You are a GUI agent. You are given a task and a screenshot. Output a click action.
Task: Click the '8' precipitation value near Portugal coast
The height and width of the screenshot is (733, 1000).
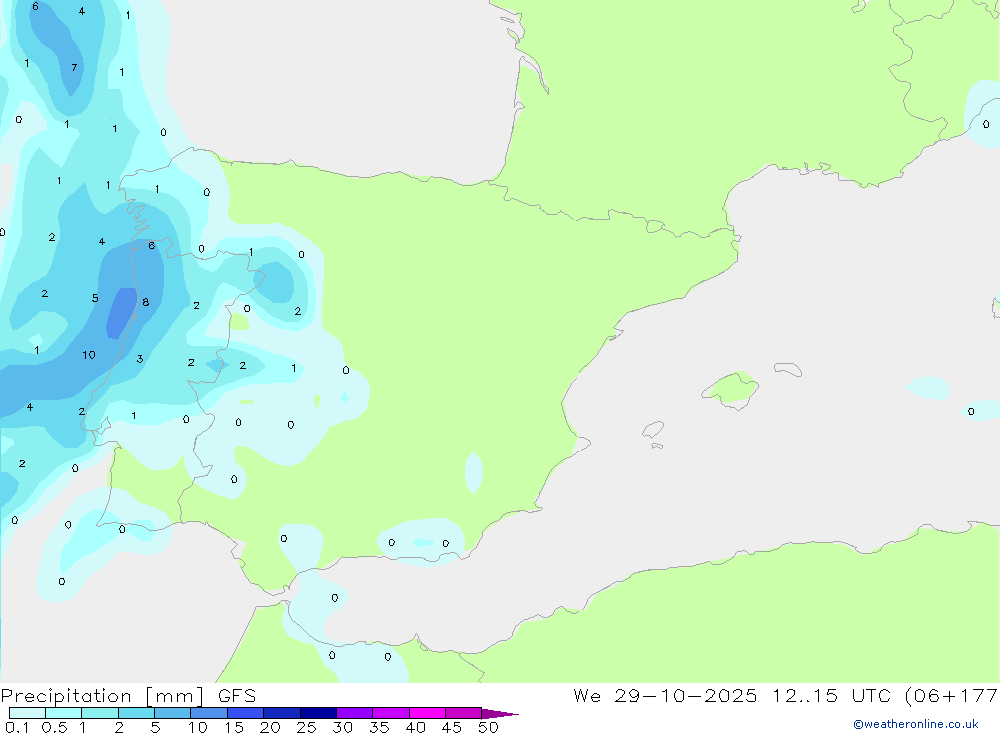[146, 302]
